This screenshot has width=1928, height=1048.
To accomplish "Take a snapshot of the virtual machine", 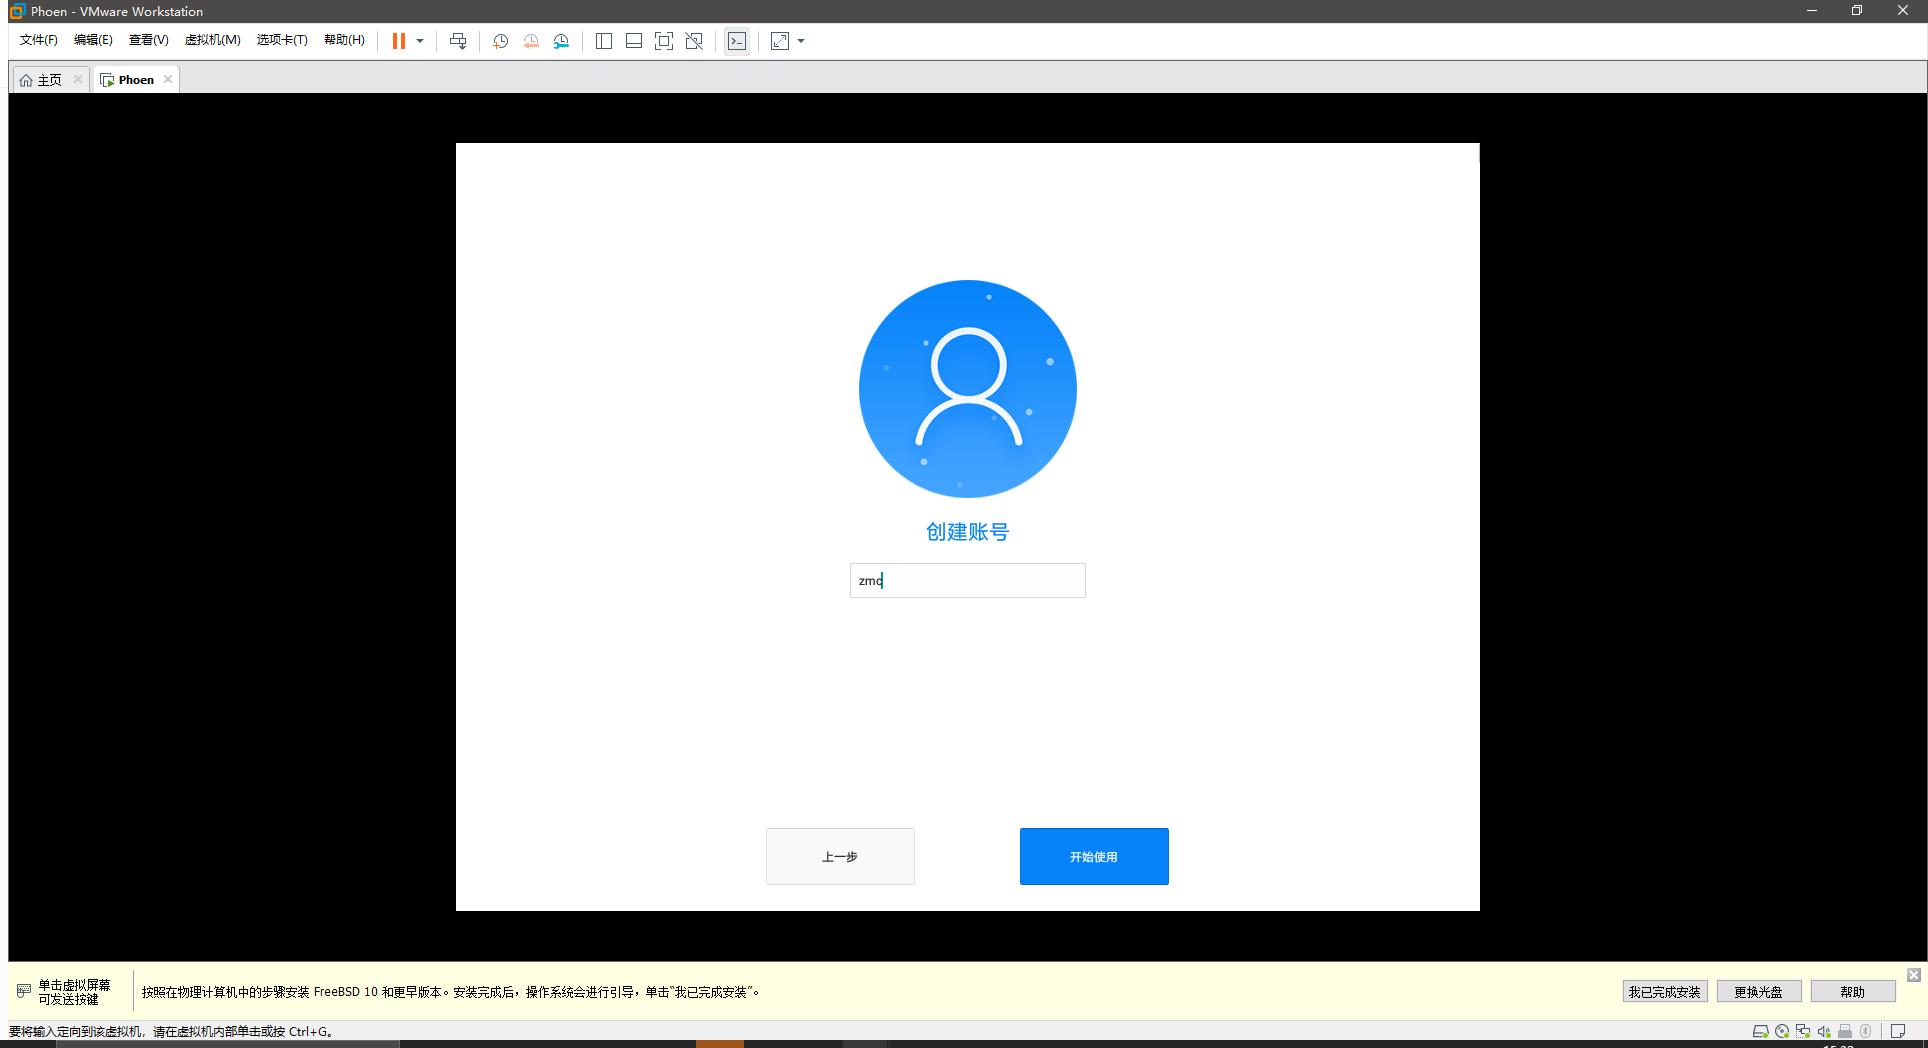I will [500, 41].
